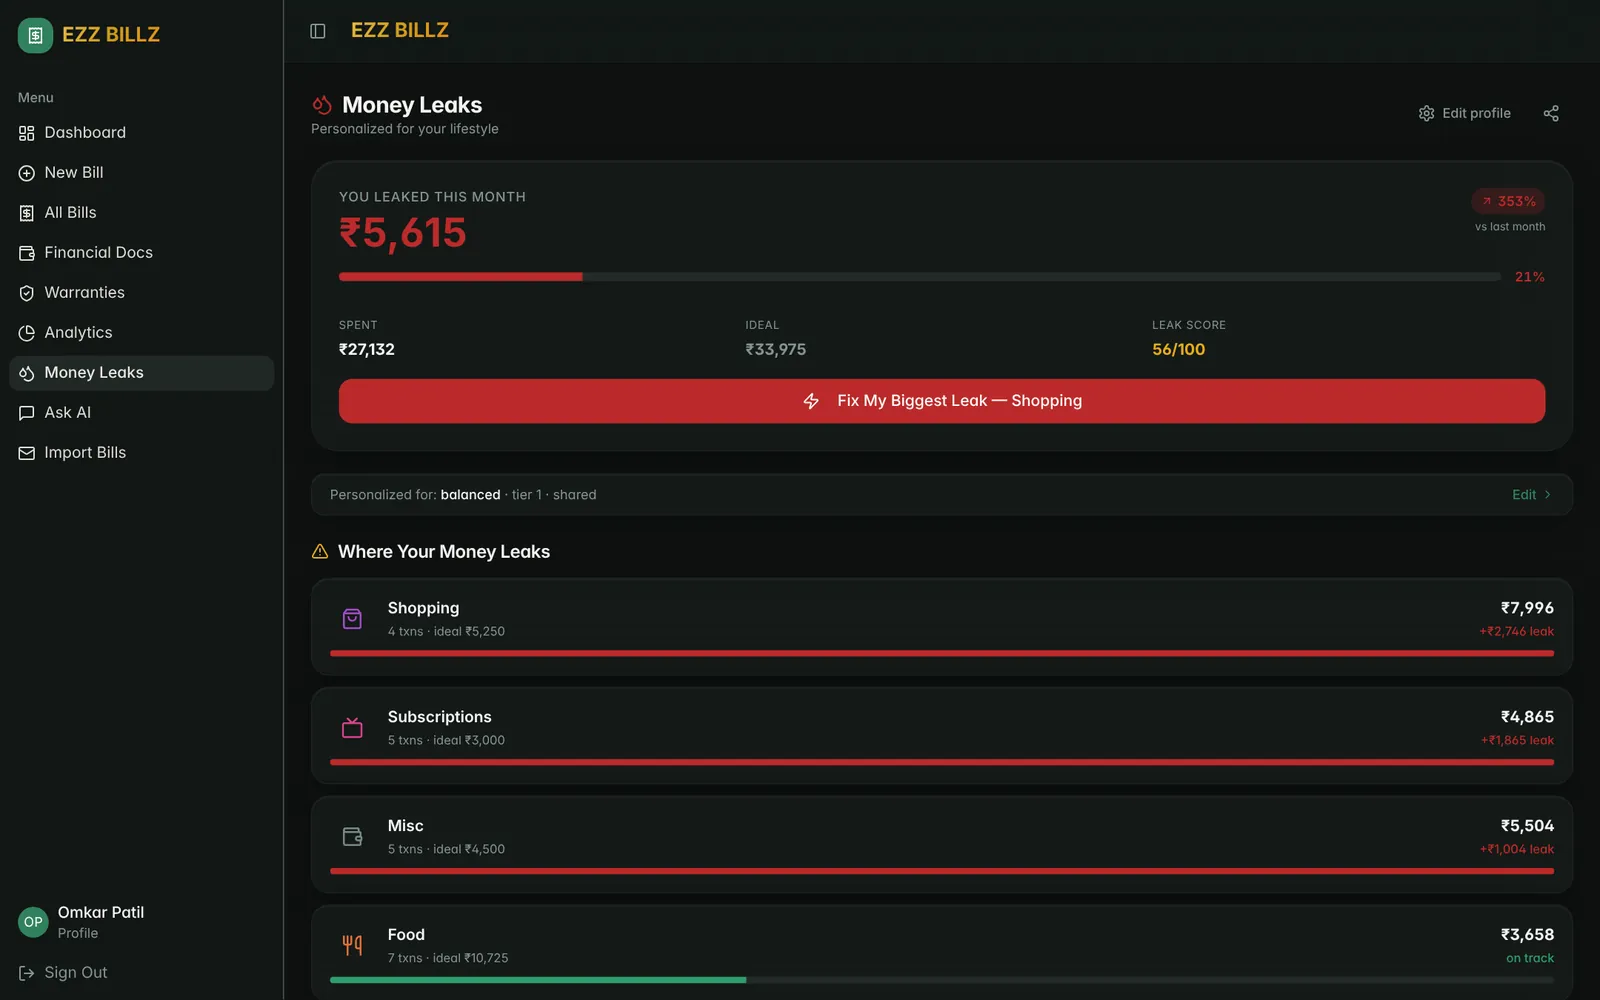Screen dimensions: 1600x1000
Task: Open the Shopping leak card
Action: (x=942, y=627)
